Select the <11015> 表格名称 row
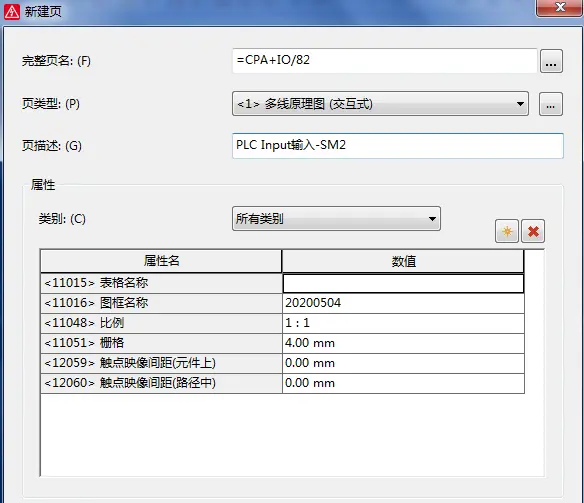Image resolution: width=584 pixels, height=503 pixels. pyautogui.click(x=161, y=283)
